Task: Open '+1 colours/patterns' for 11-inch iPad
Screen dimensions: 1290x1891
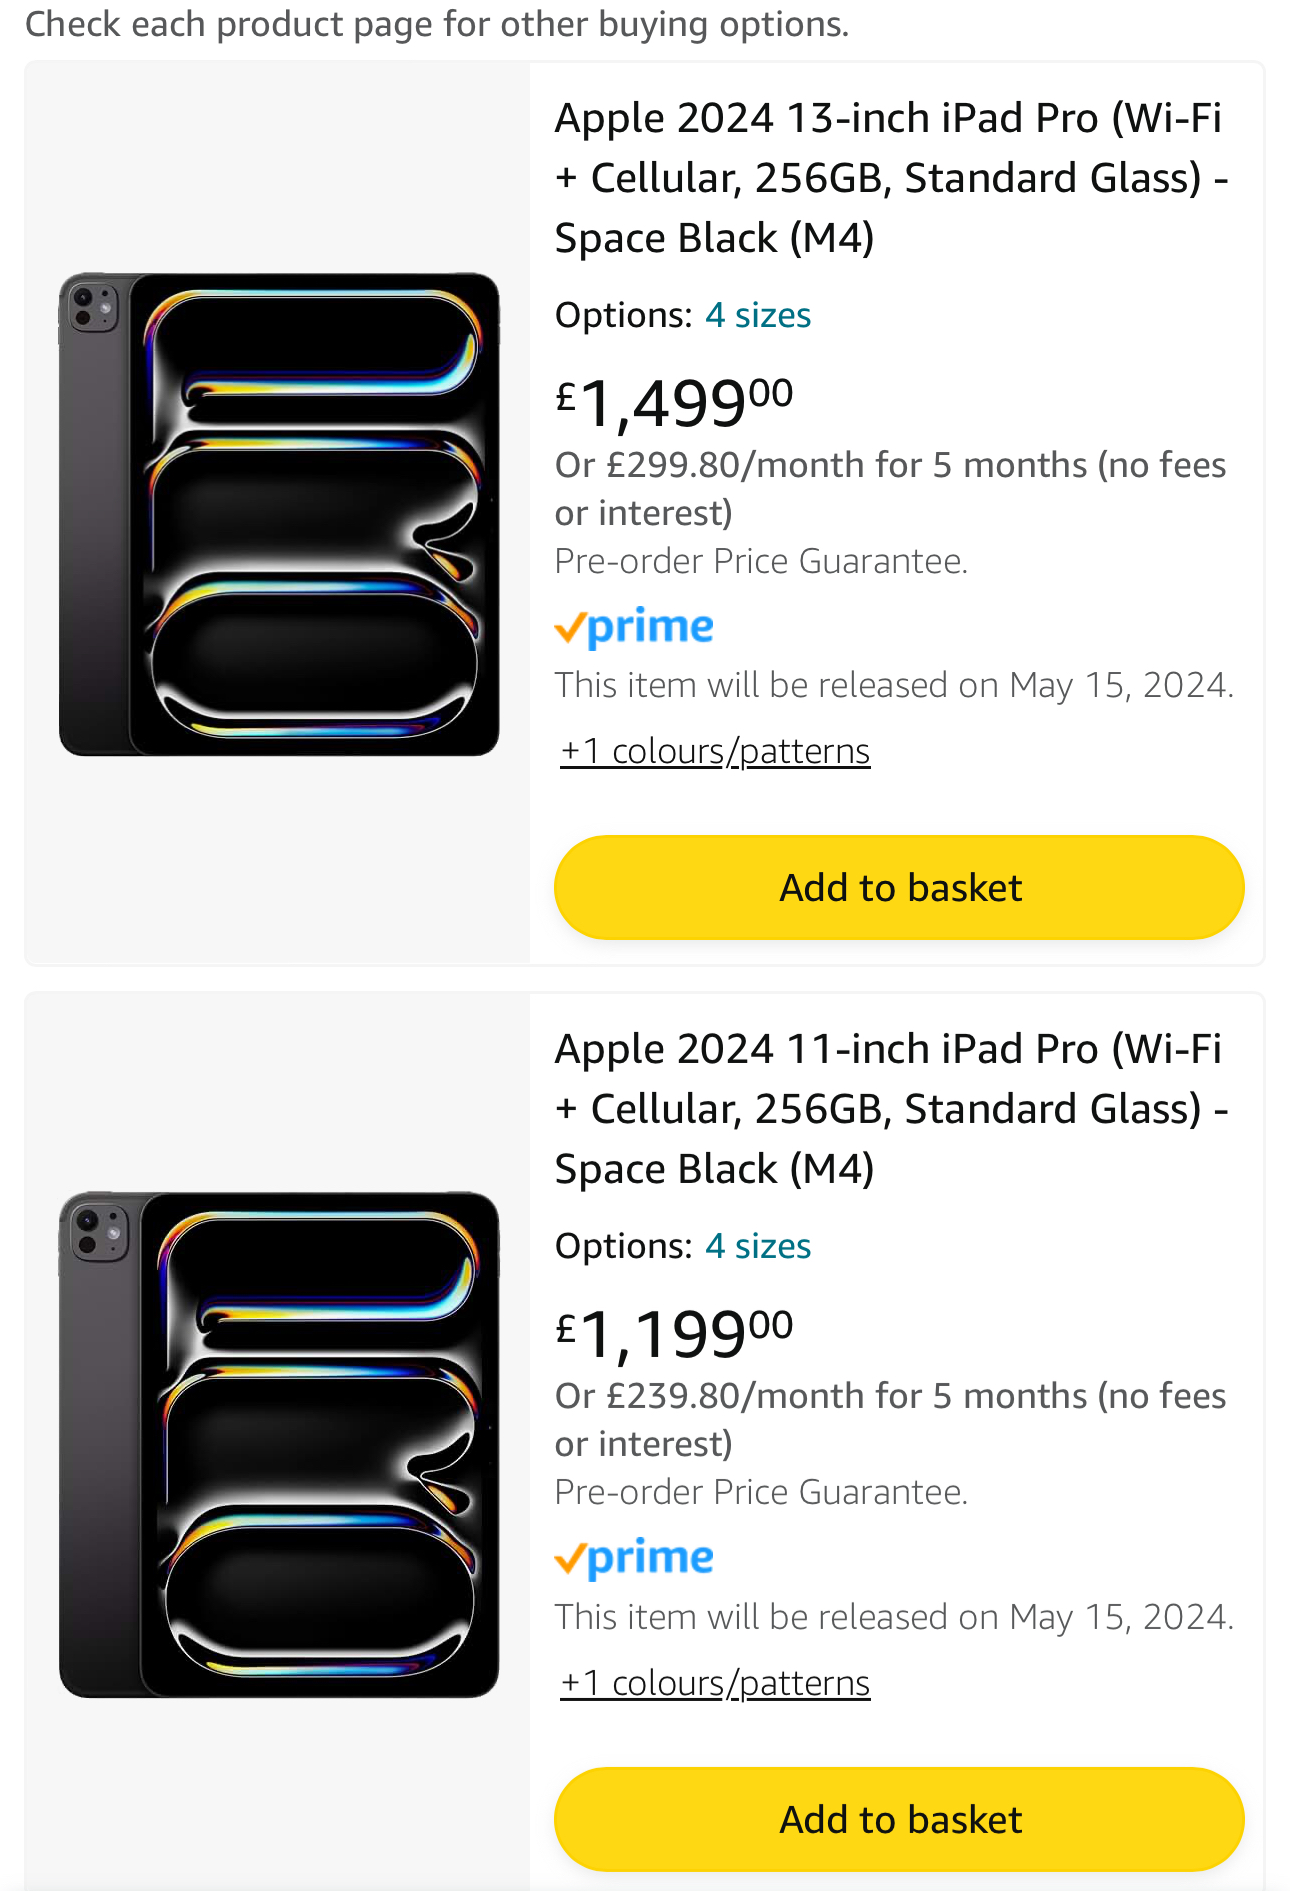Action: (715, 1683)
